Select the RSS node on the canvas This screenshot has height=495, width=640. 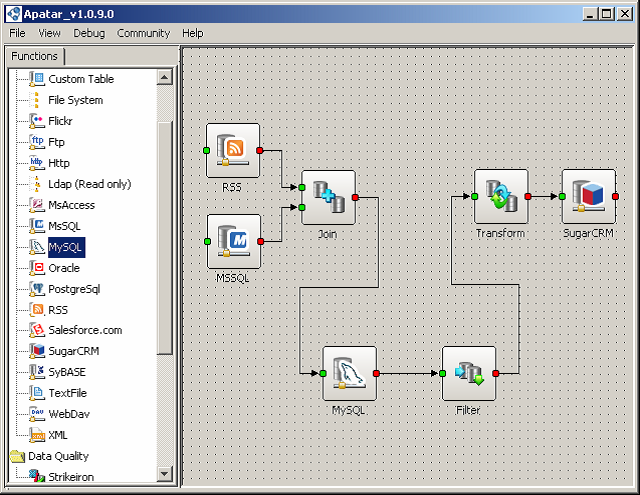233,151
